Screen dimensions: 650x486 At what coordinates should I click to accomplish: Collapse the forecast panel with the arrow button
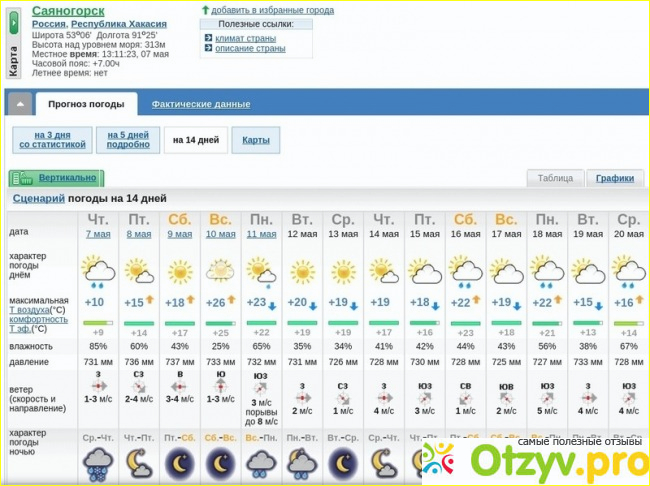click(x=18, y=104)
